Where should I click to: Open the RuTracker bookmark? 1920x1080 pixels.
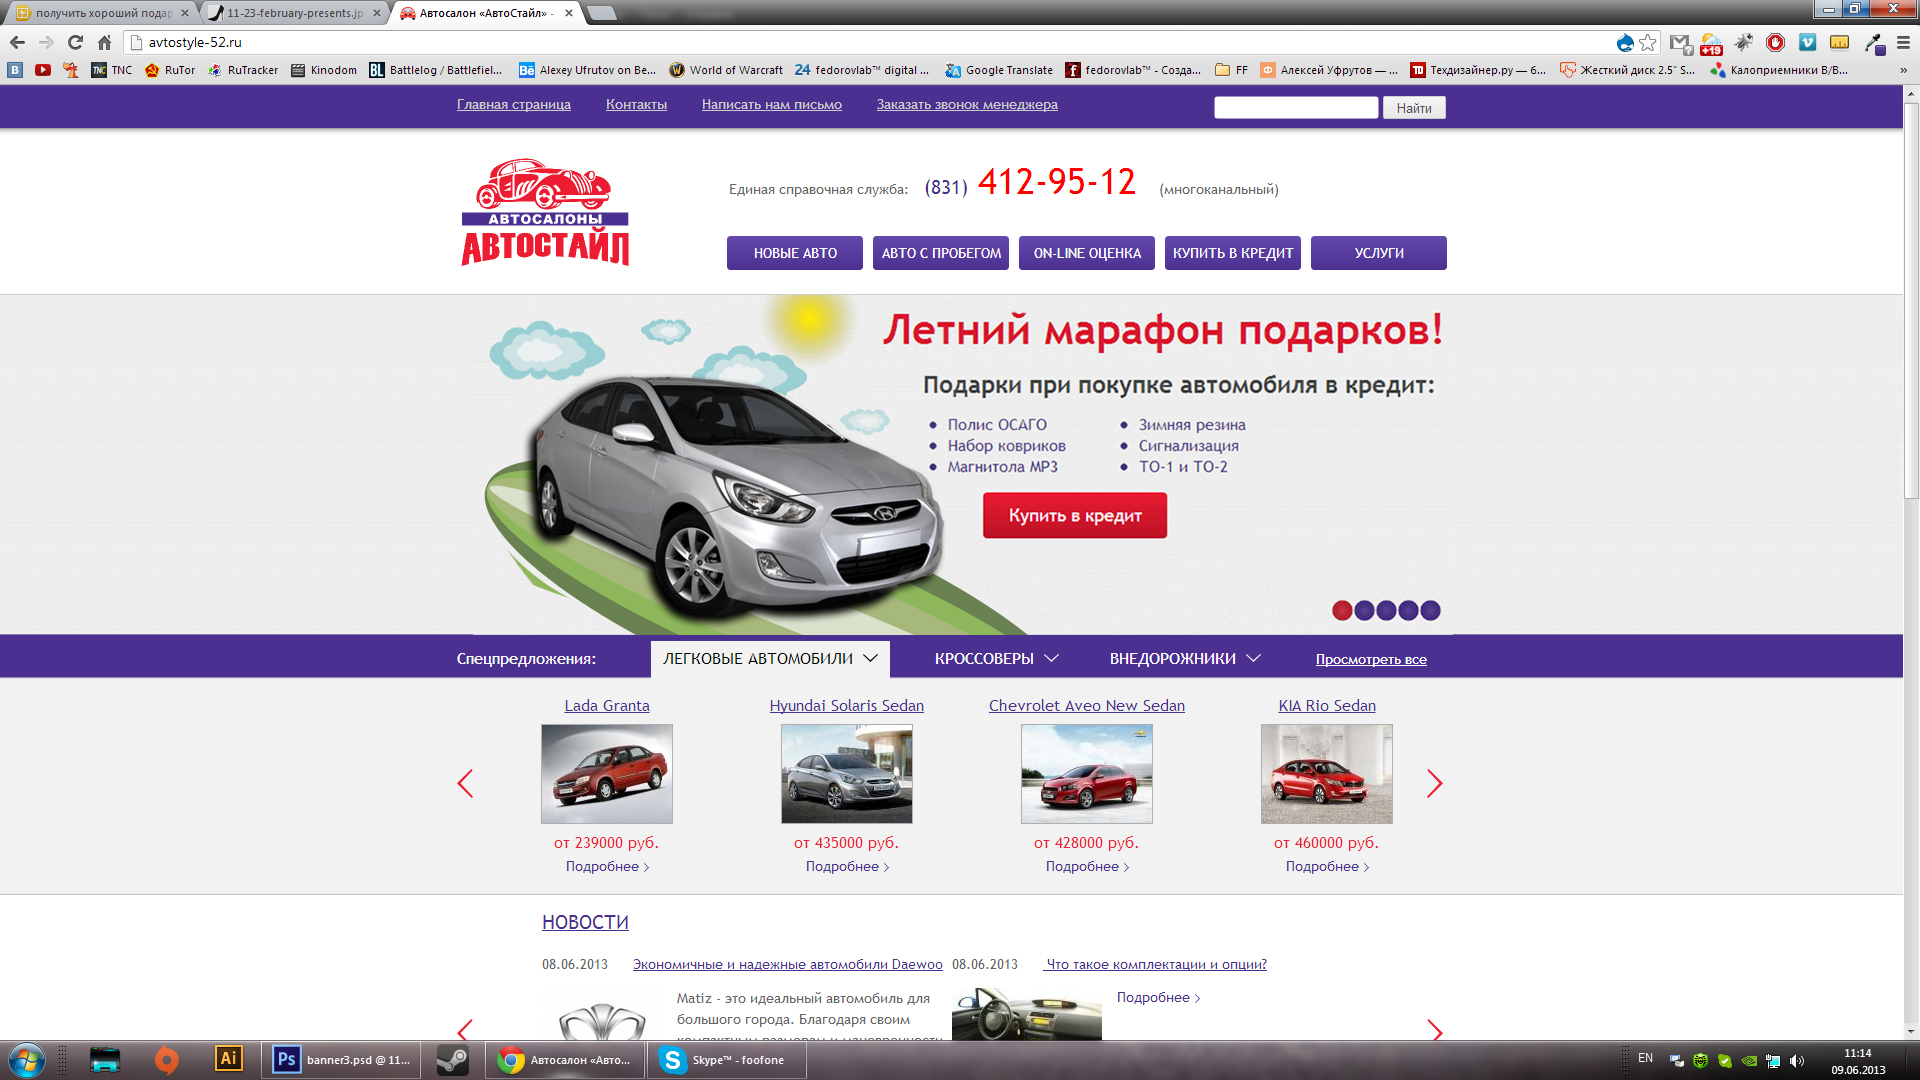click(243, 70)
